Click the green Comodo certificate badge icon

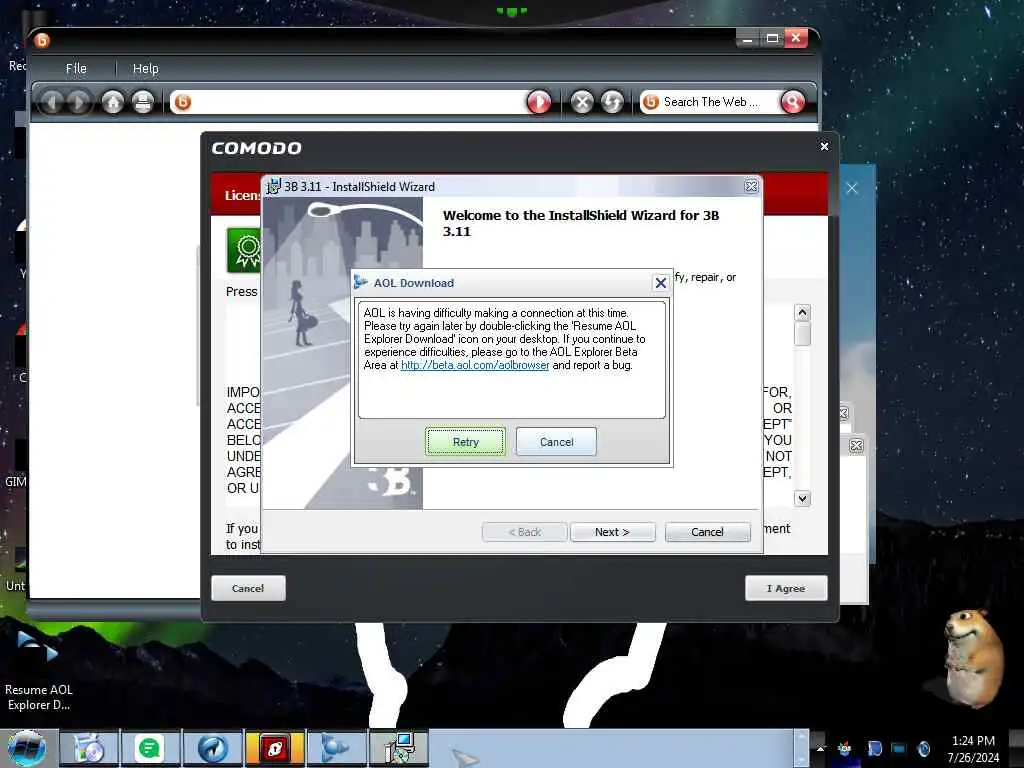tap(244, 249)
